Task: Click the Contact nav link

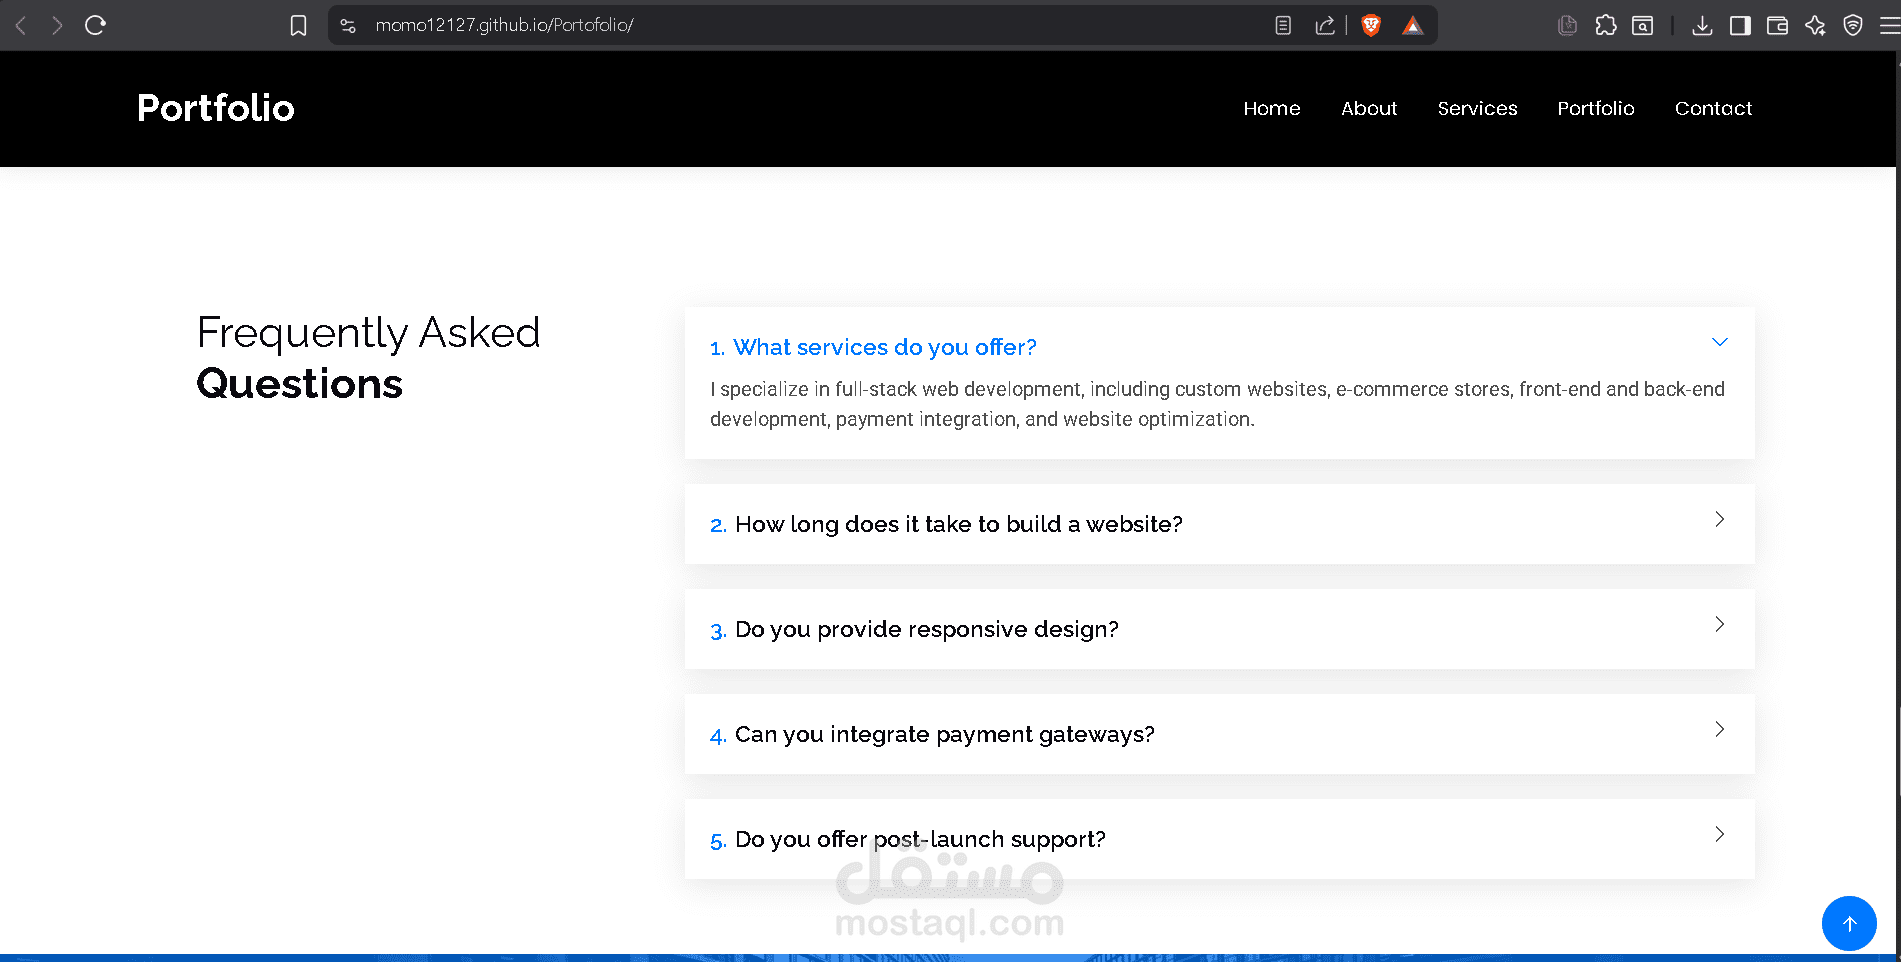Action: (x=1713, y=108)
